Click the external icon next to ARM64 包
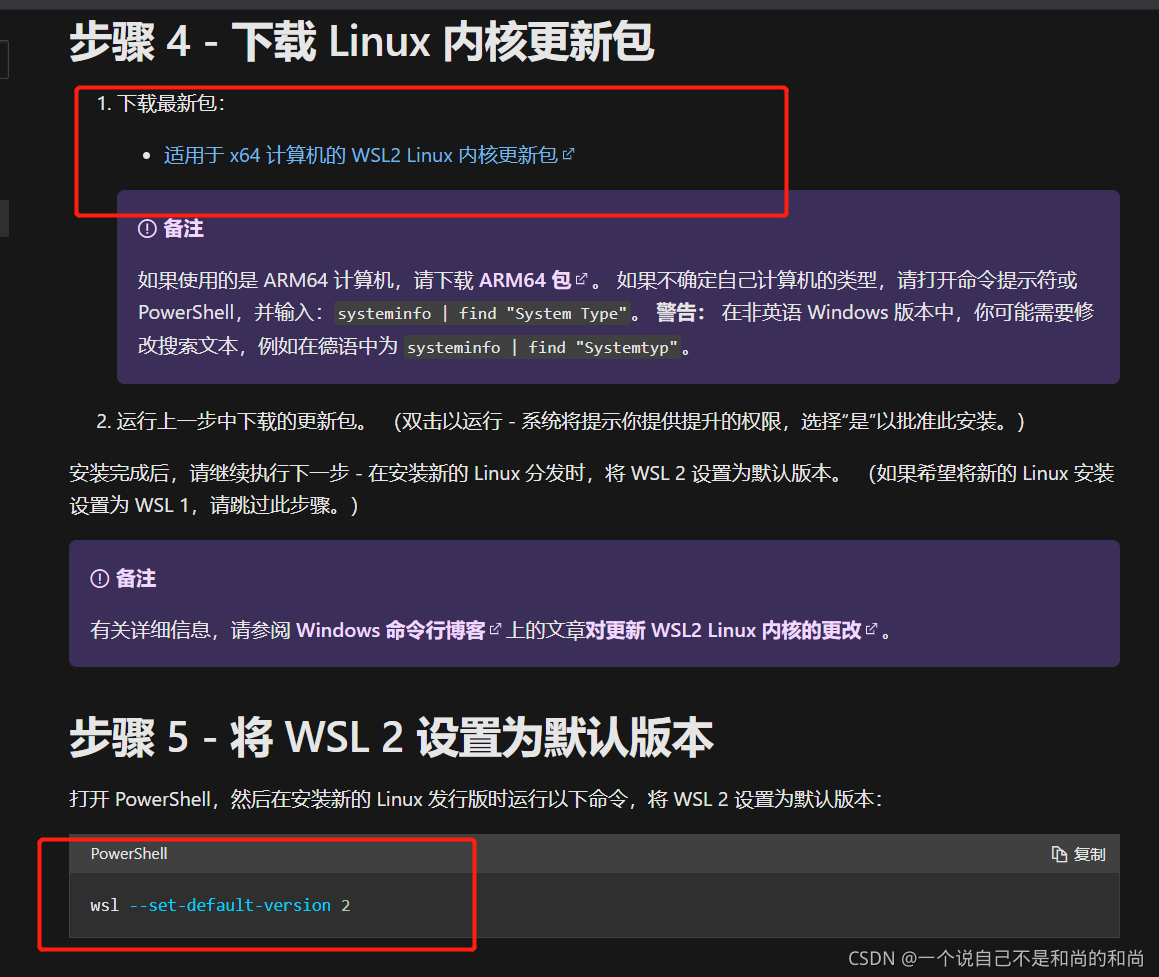Image resolution: width=1159 pixels, height=977 pixels. 582,279
